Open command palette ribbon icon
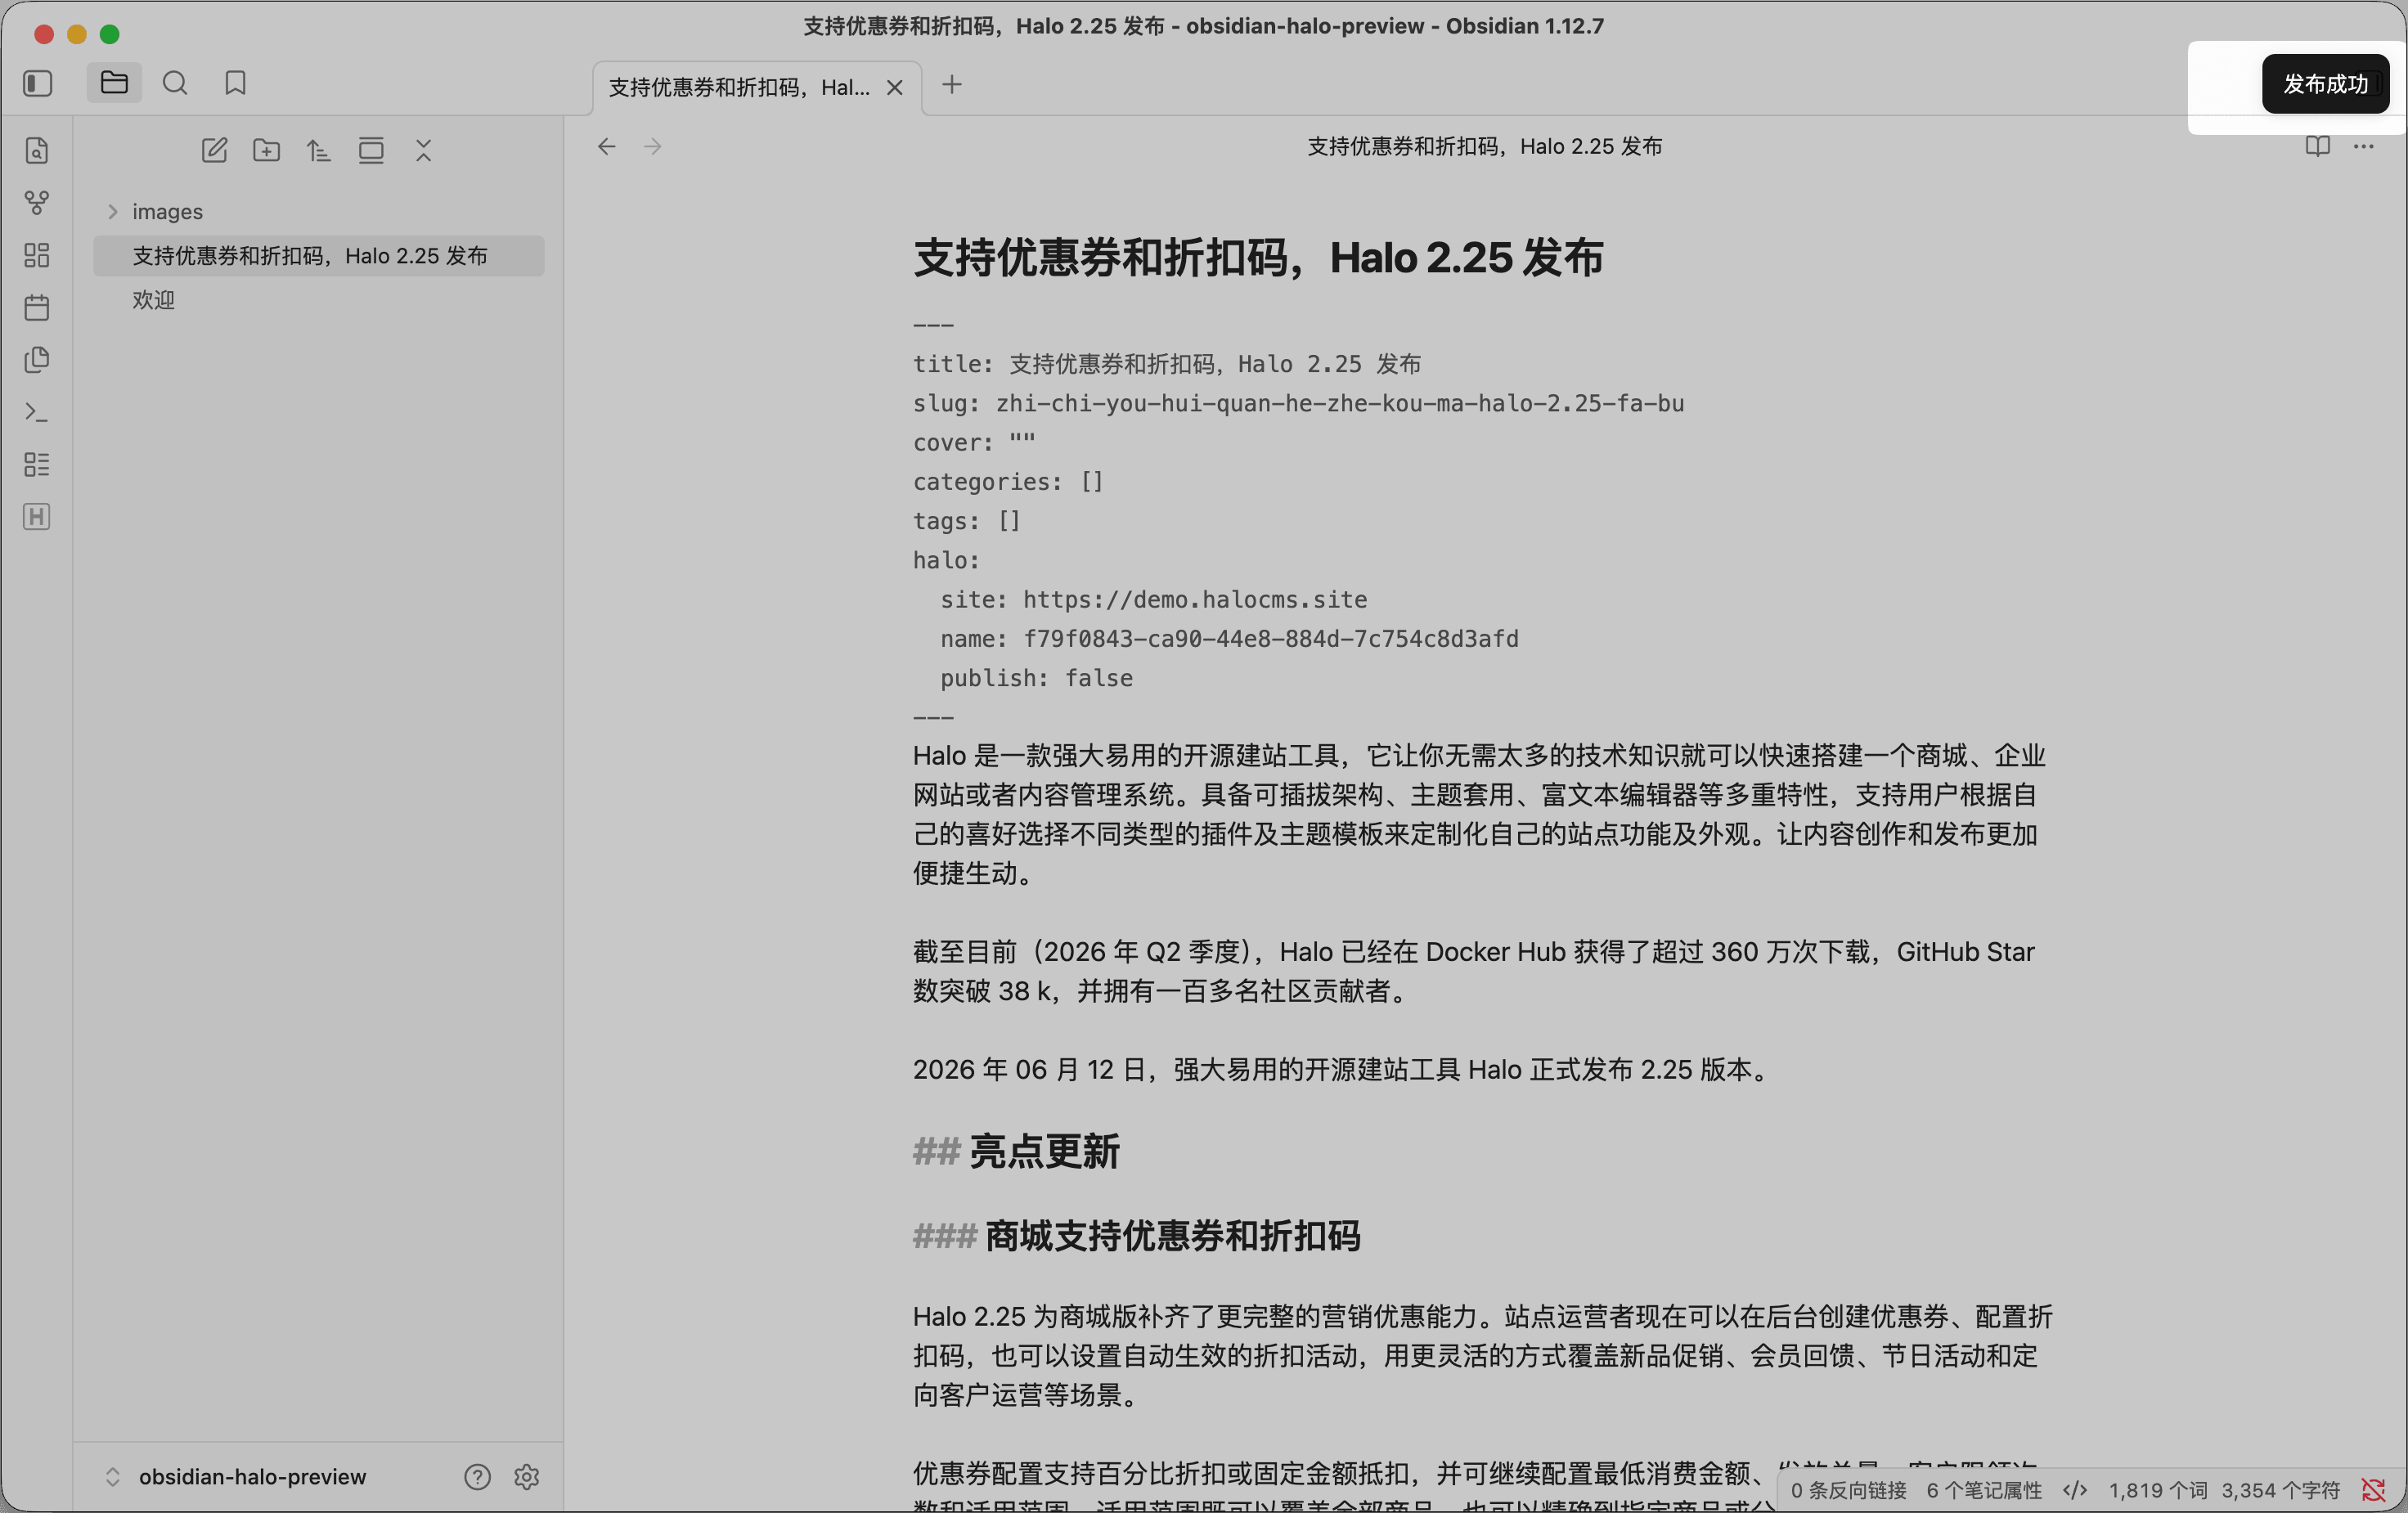 tap(37, 412)
